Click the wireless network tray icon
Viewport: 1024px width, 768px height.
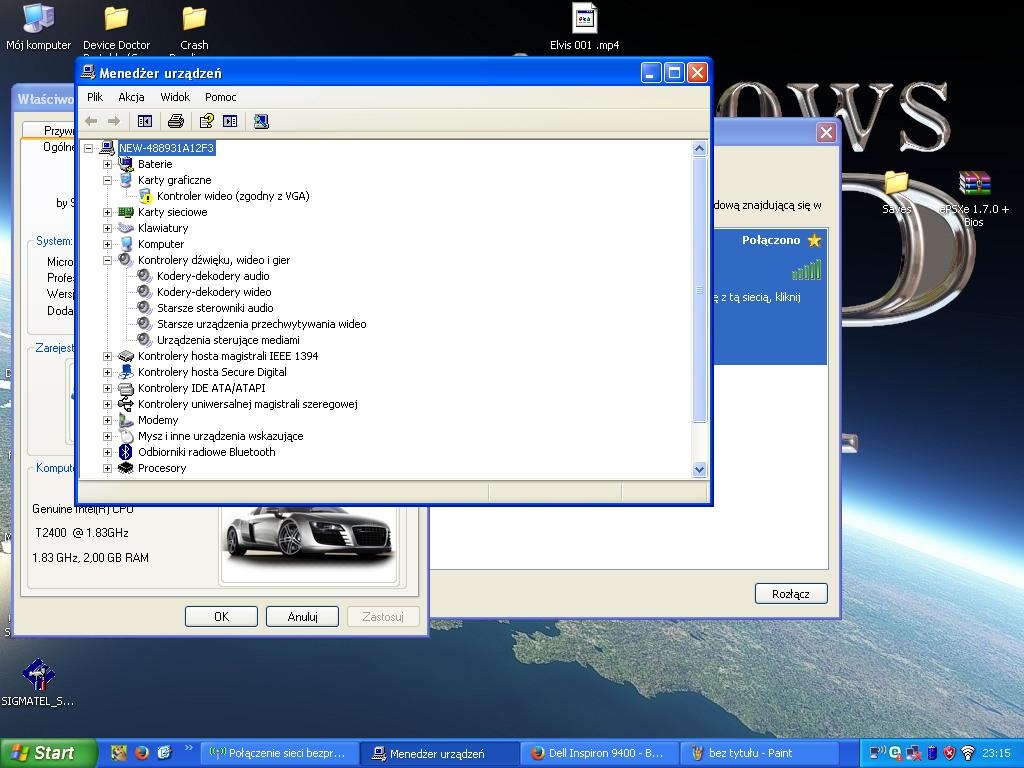(968, 753)
